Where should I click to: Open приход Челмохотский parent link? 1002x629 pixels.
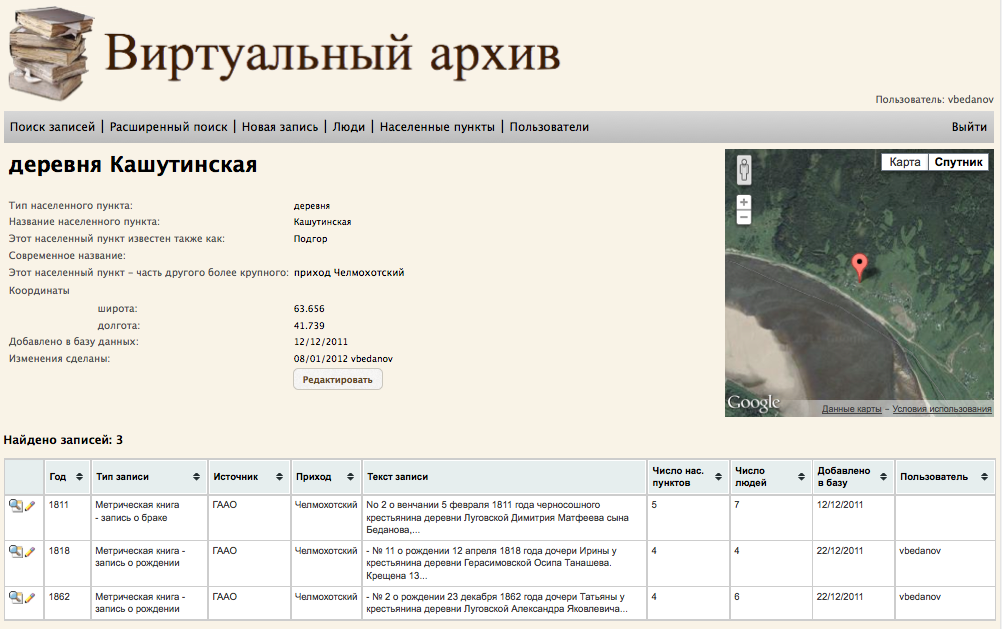click(x=349, y=272)
